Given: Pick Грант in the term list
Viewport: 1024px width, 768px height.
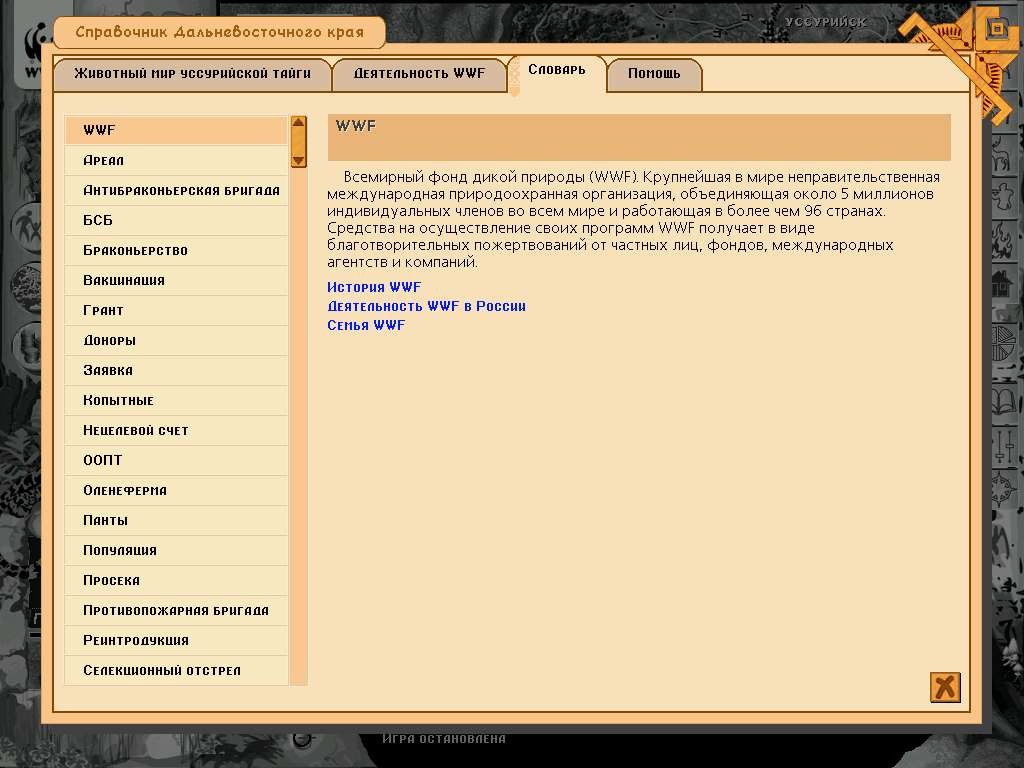Looking at the screenshot, I should (x=176, y=310).
